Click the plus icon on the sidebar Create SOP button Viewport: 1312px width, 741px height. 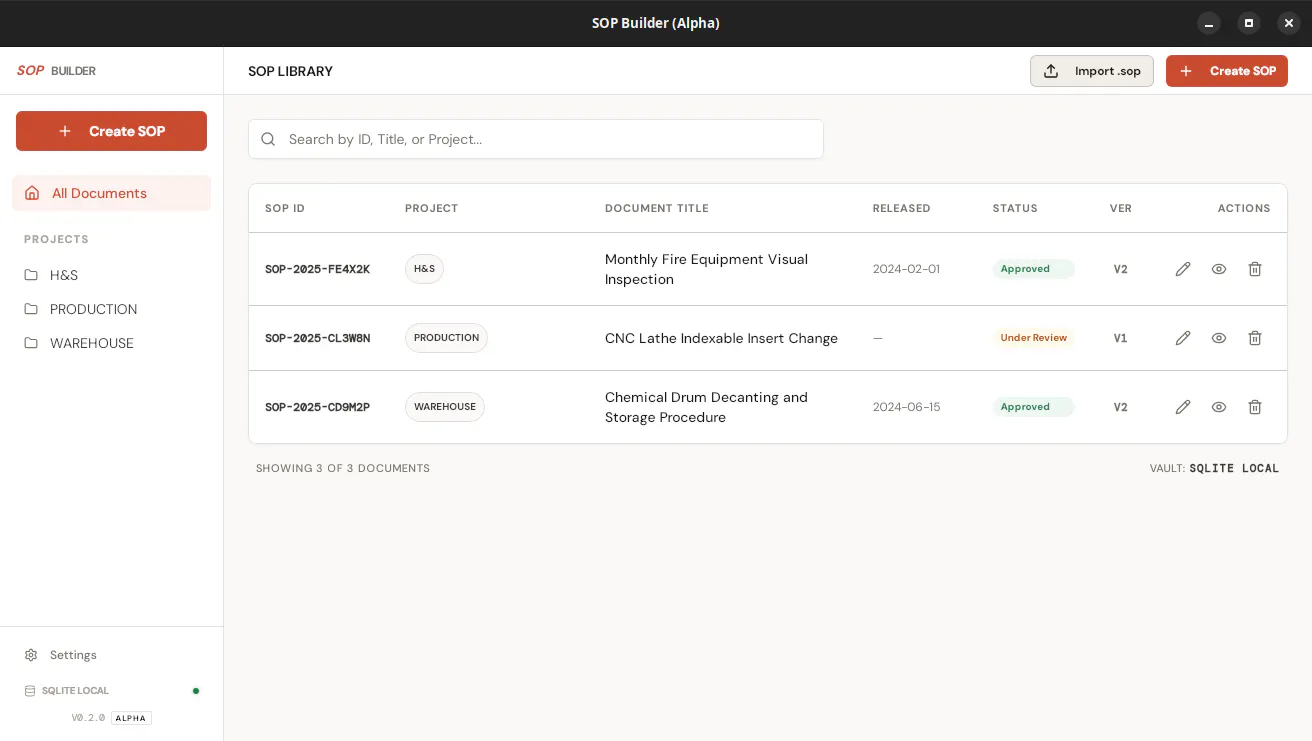coord(65,131)
